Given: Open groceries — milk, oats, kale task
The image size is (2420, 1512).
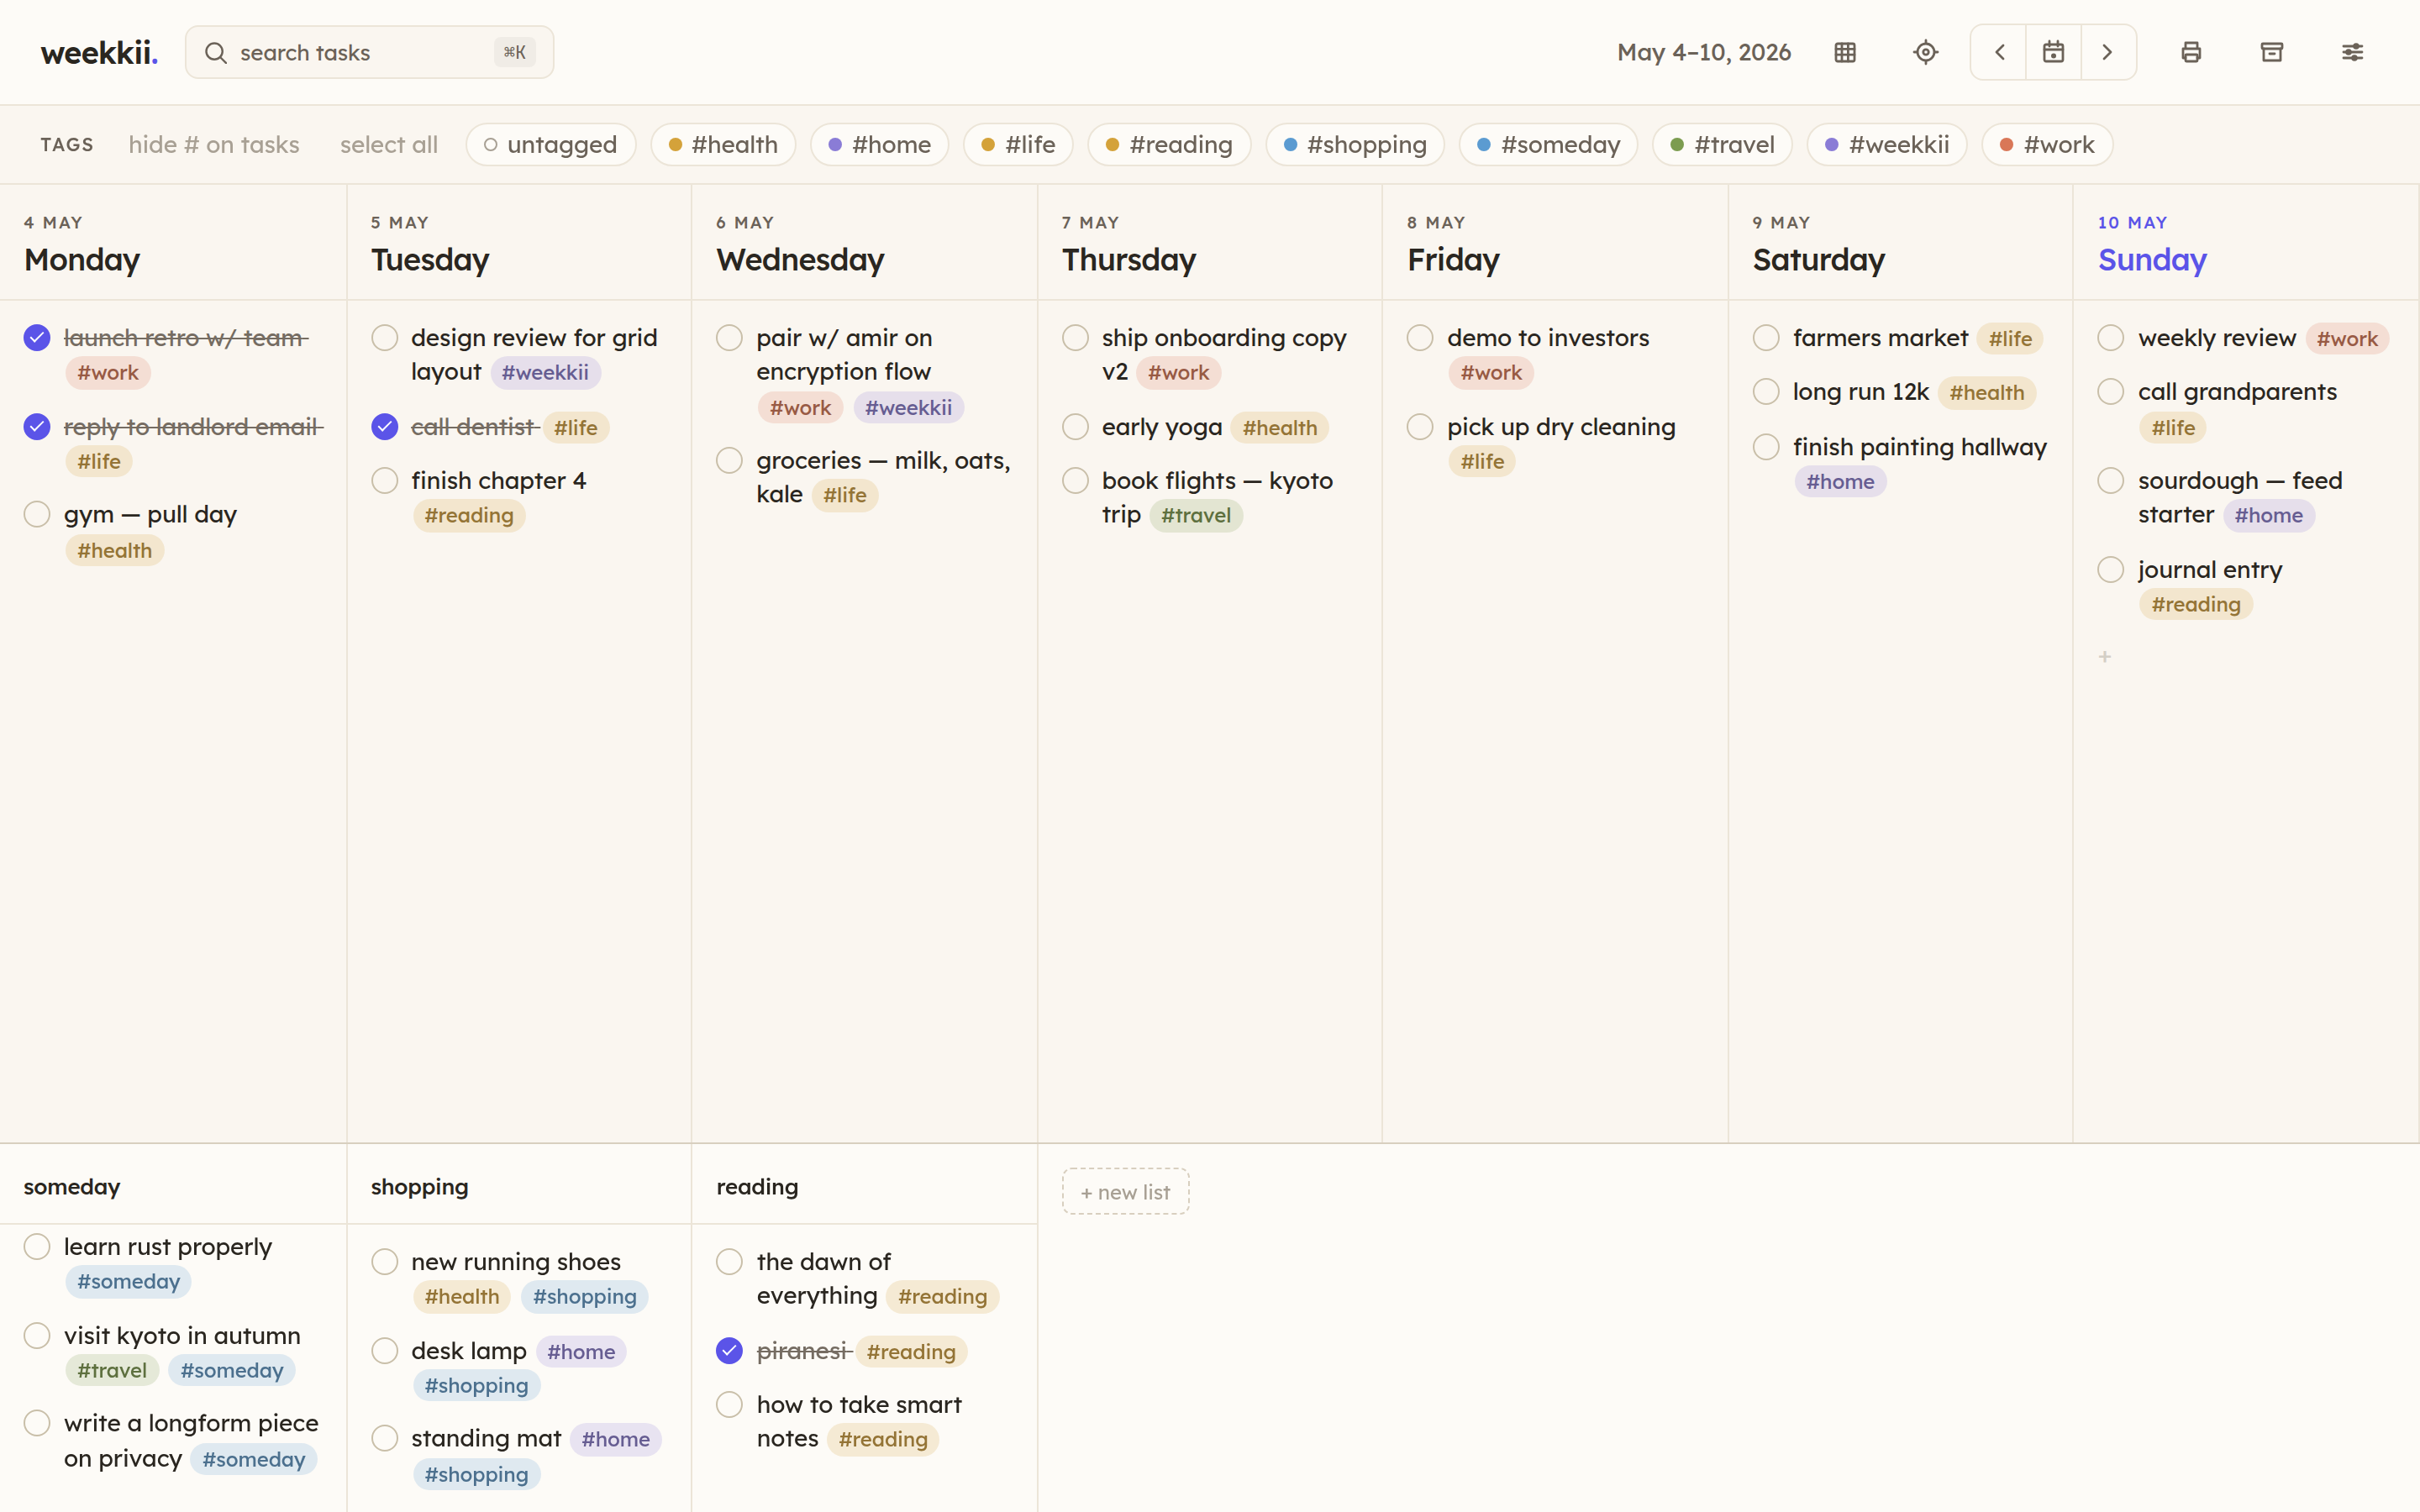Looking at the screenshot, I should (883, 478).
